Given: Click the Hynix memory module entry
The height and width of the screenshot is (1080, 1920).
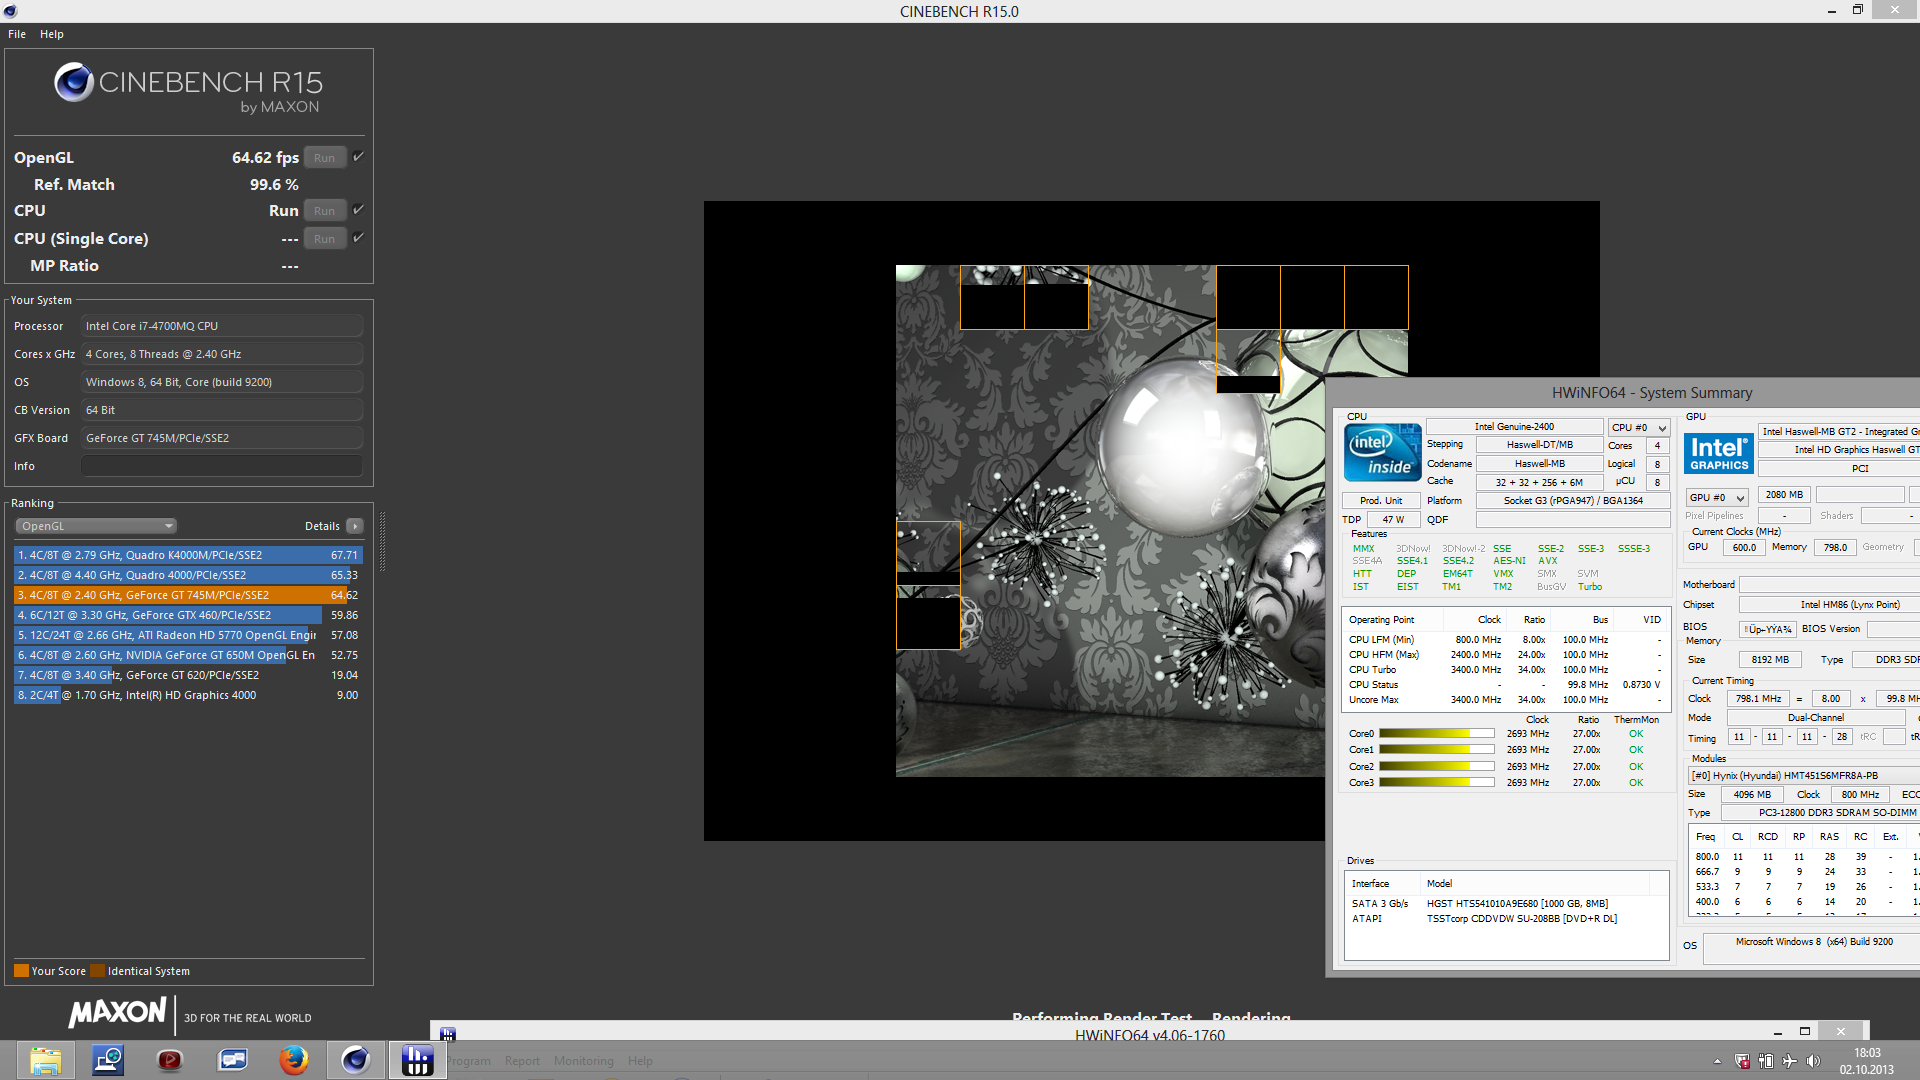Looking at the screenshot, I should (1803, 776).
